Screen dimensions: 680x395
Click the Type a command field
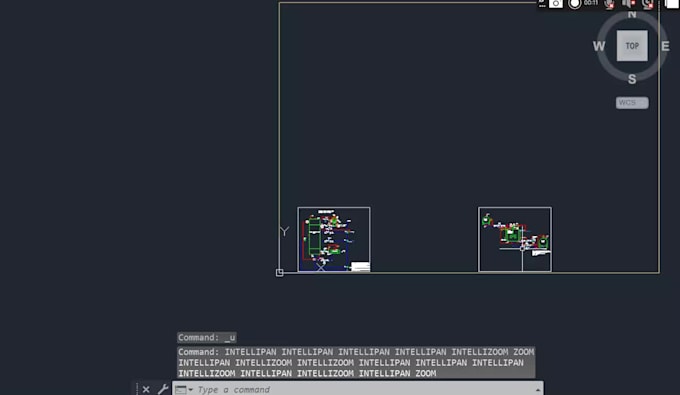[358, 389]
